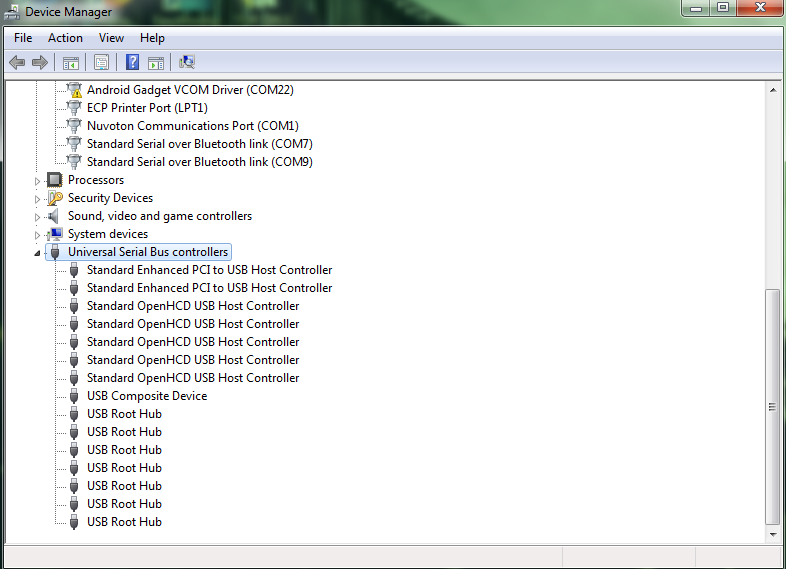Image resolution: width=786 pixels, height=569 pixels.
Task: Open the Action menu
Action: point(65,38)
